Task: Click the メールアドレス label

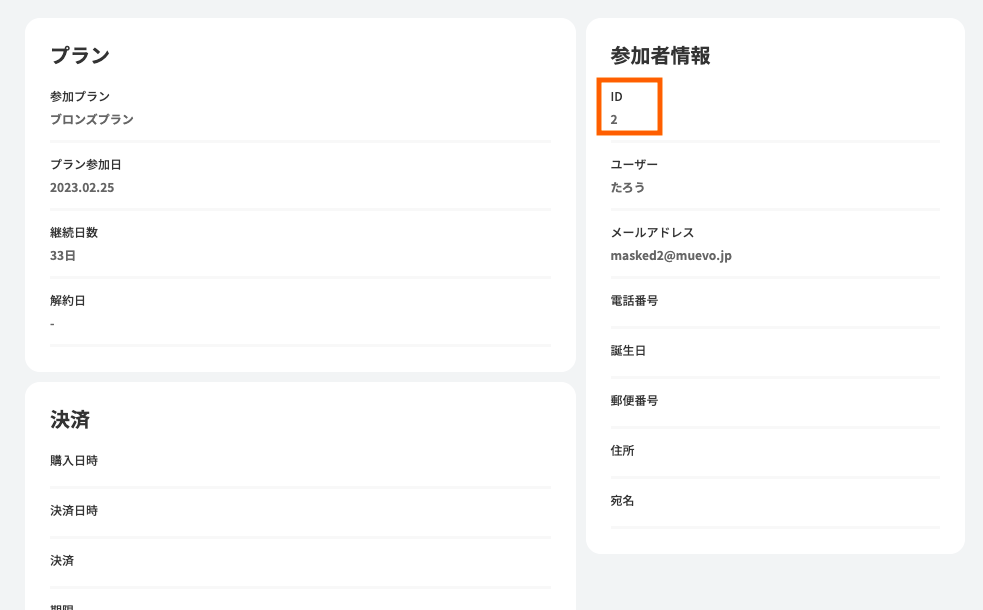Action: tap(652, 233)
